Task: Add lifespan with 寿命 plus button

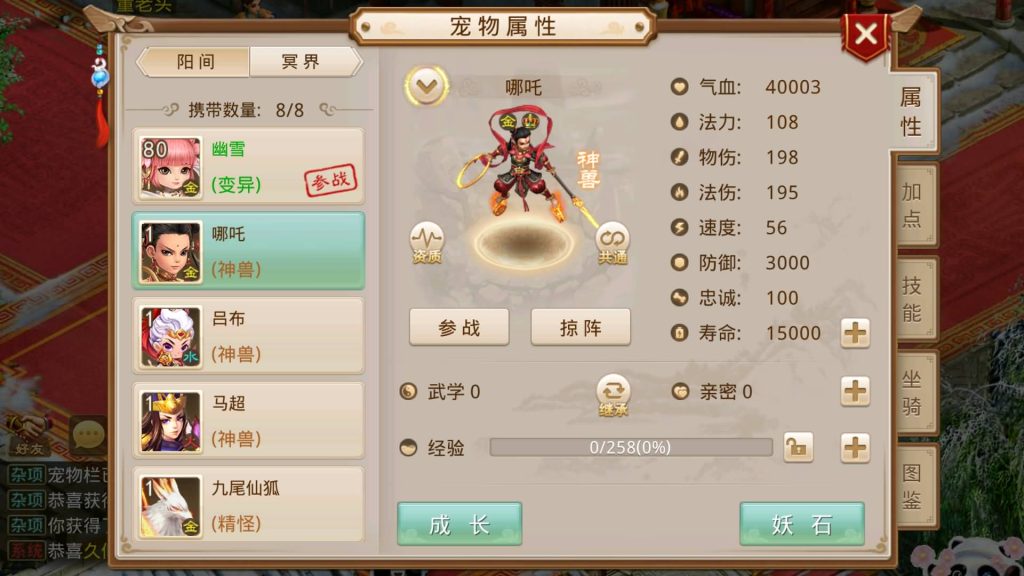Action: [x=855, y=333]
